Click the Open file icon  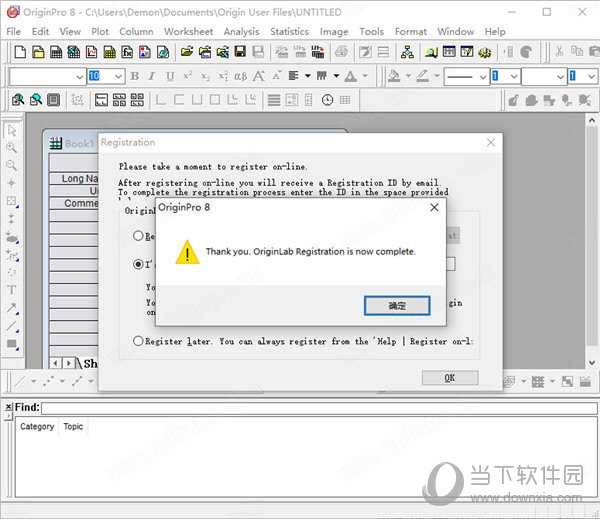(x=187, y=52)
